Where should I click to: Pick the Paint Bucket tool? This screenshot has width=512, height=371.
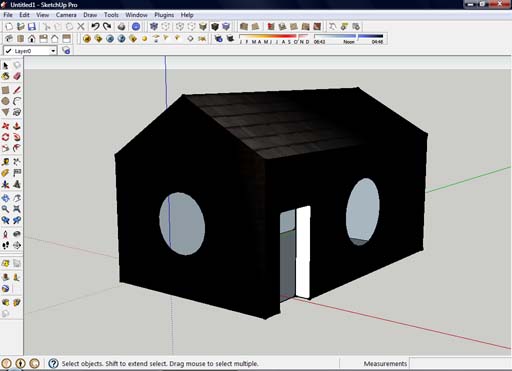[5, 76]
